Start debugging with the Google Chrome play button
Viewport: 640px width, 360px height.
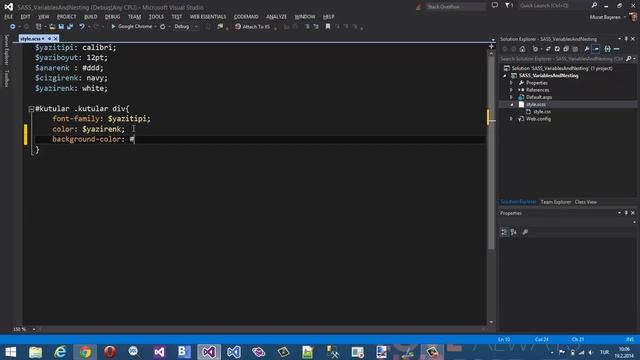(113, 27)
